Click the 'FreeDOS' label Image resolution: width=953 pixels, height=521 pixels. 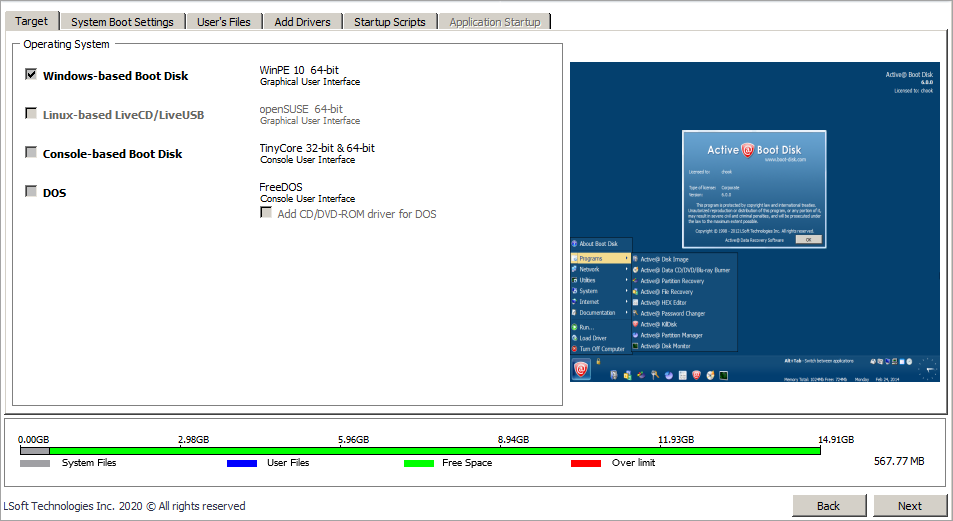click(281, 187)
